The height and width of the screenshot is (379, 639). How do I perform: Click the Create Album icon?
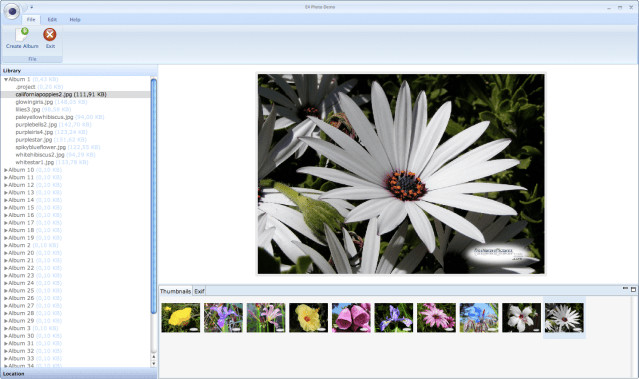[x=22, y=35]
